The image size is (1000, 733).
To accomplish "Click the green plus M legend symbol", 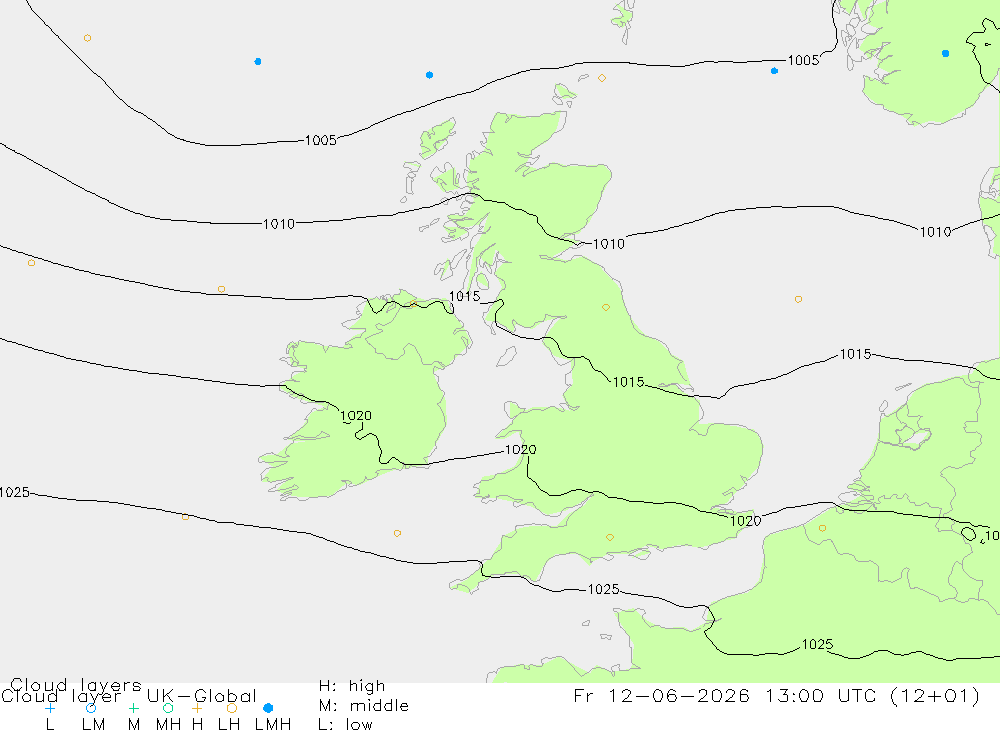I will (133, 708).
